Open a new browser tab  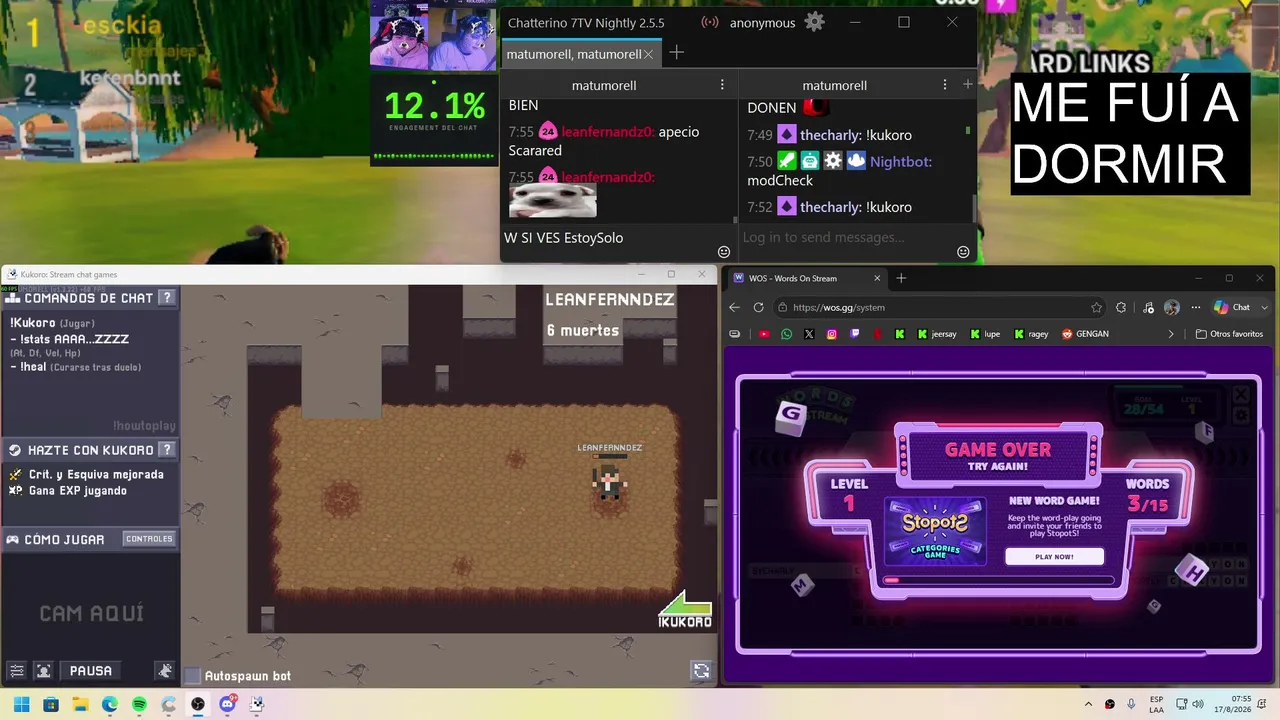pyautogui.click(x=901, y=278)
